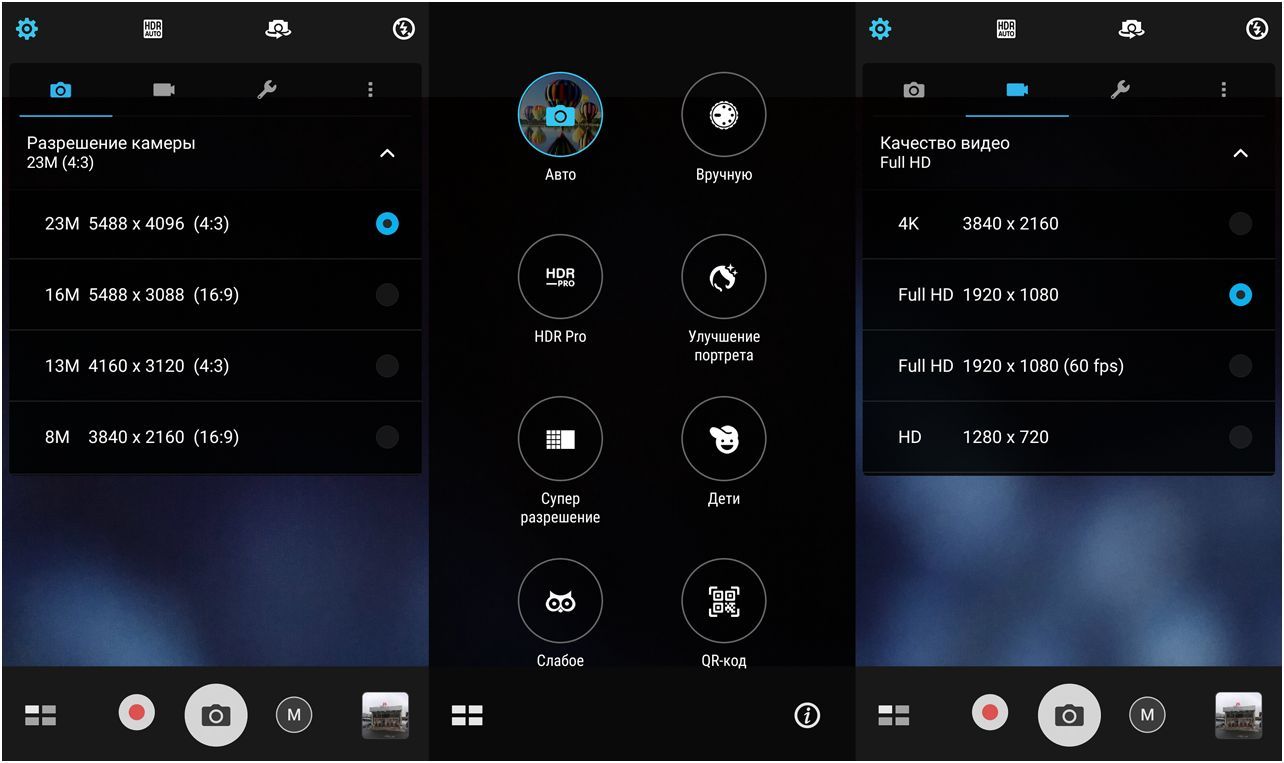
Task: Select the Авто shooting mode
Action: [x=560, y=115]
